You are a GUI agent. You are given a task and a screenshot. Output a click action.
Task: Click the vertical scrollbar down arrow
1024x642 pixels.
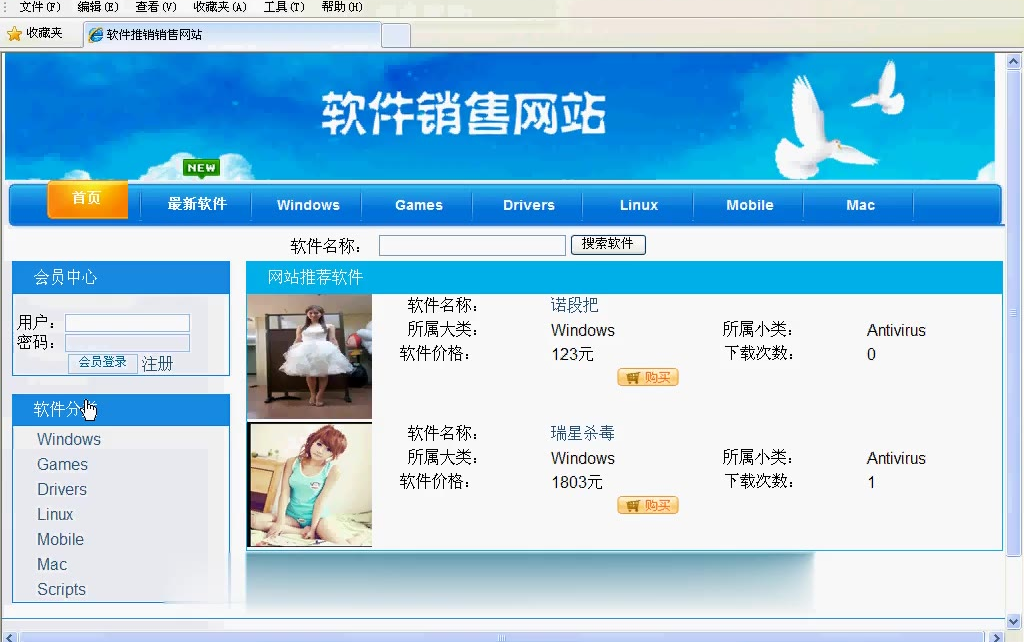1014,622
